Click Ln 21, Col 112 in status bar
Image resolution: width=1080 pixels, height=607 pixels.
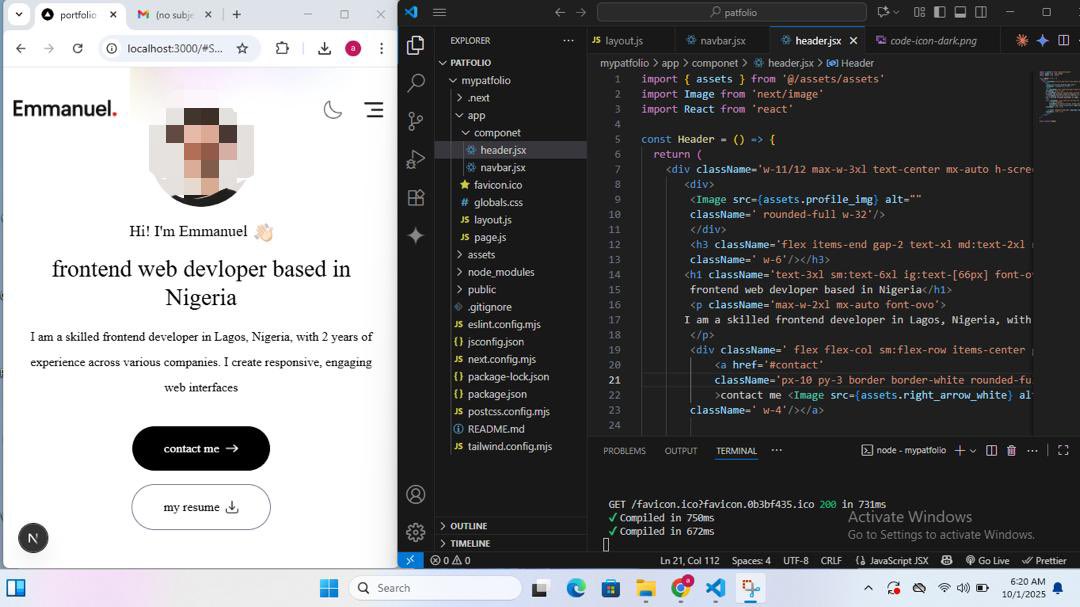pos(689,560)
